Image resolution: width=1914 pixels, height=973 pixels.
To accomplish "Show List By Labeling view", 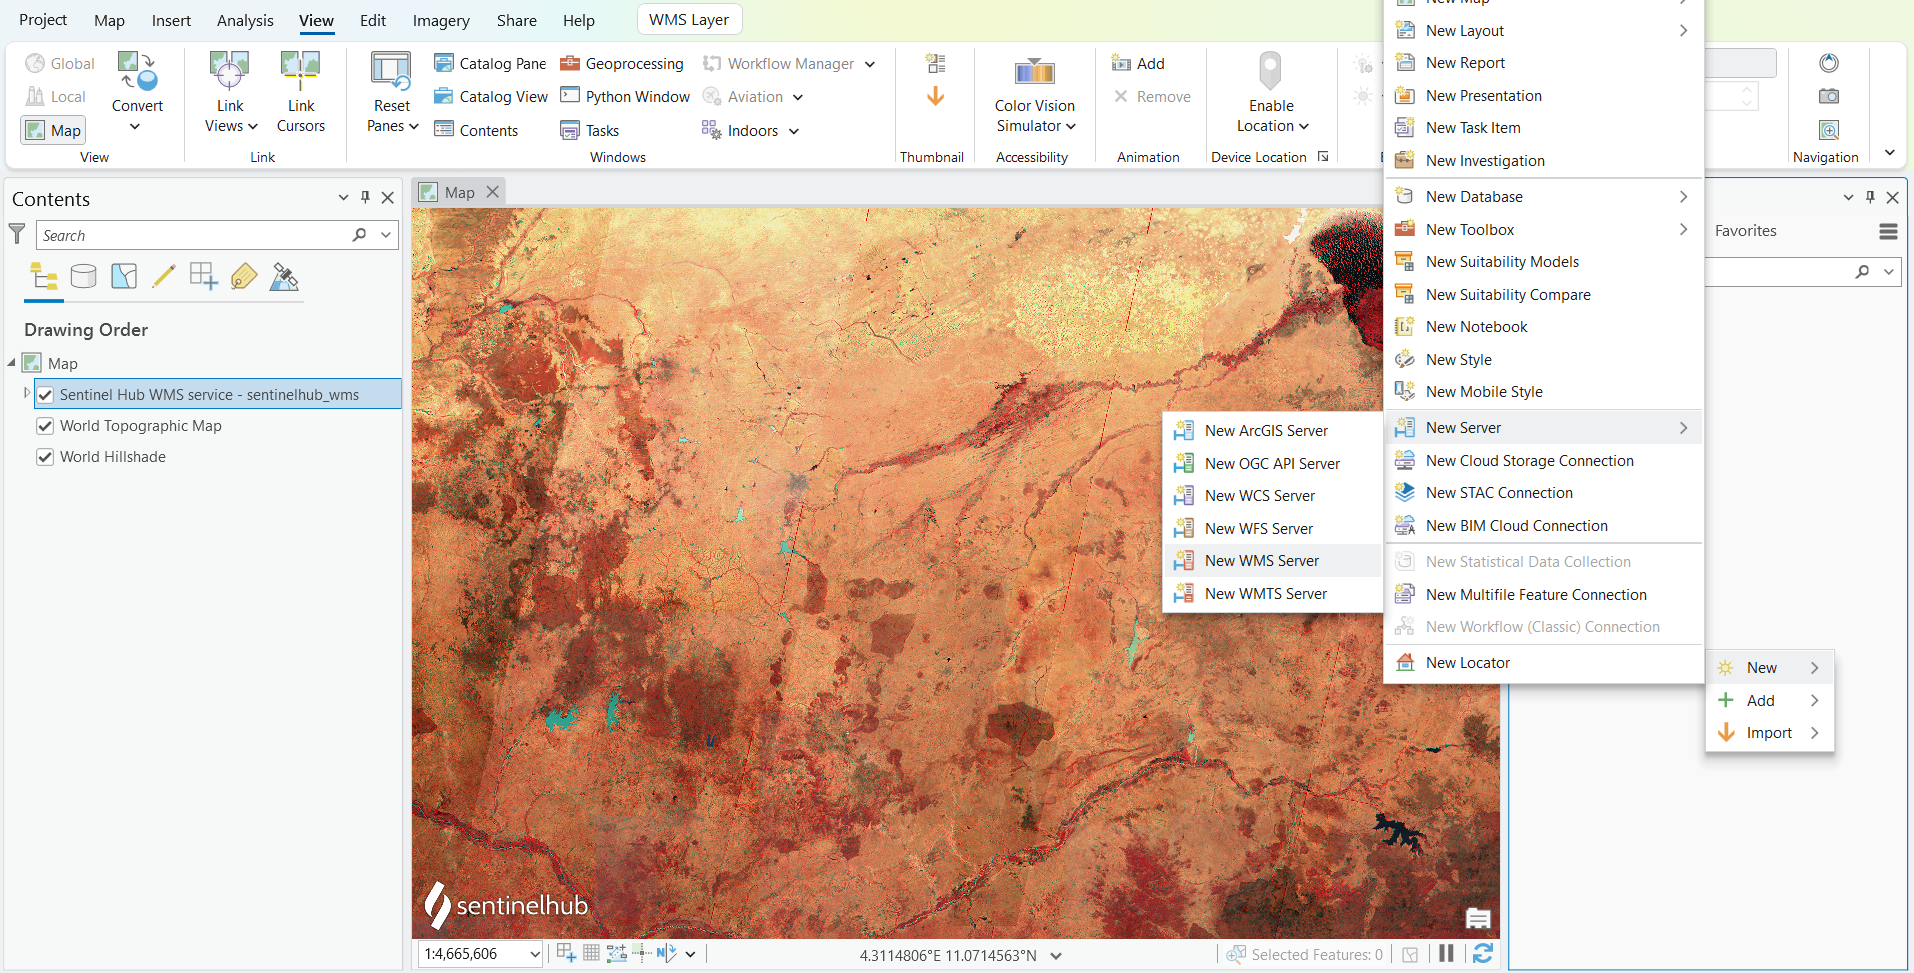I will (x=244, y=276).
